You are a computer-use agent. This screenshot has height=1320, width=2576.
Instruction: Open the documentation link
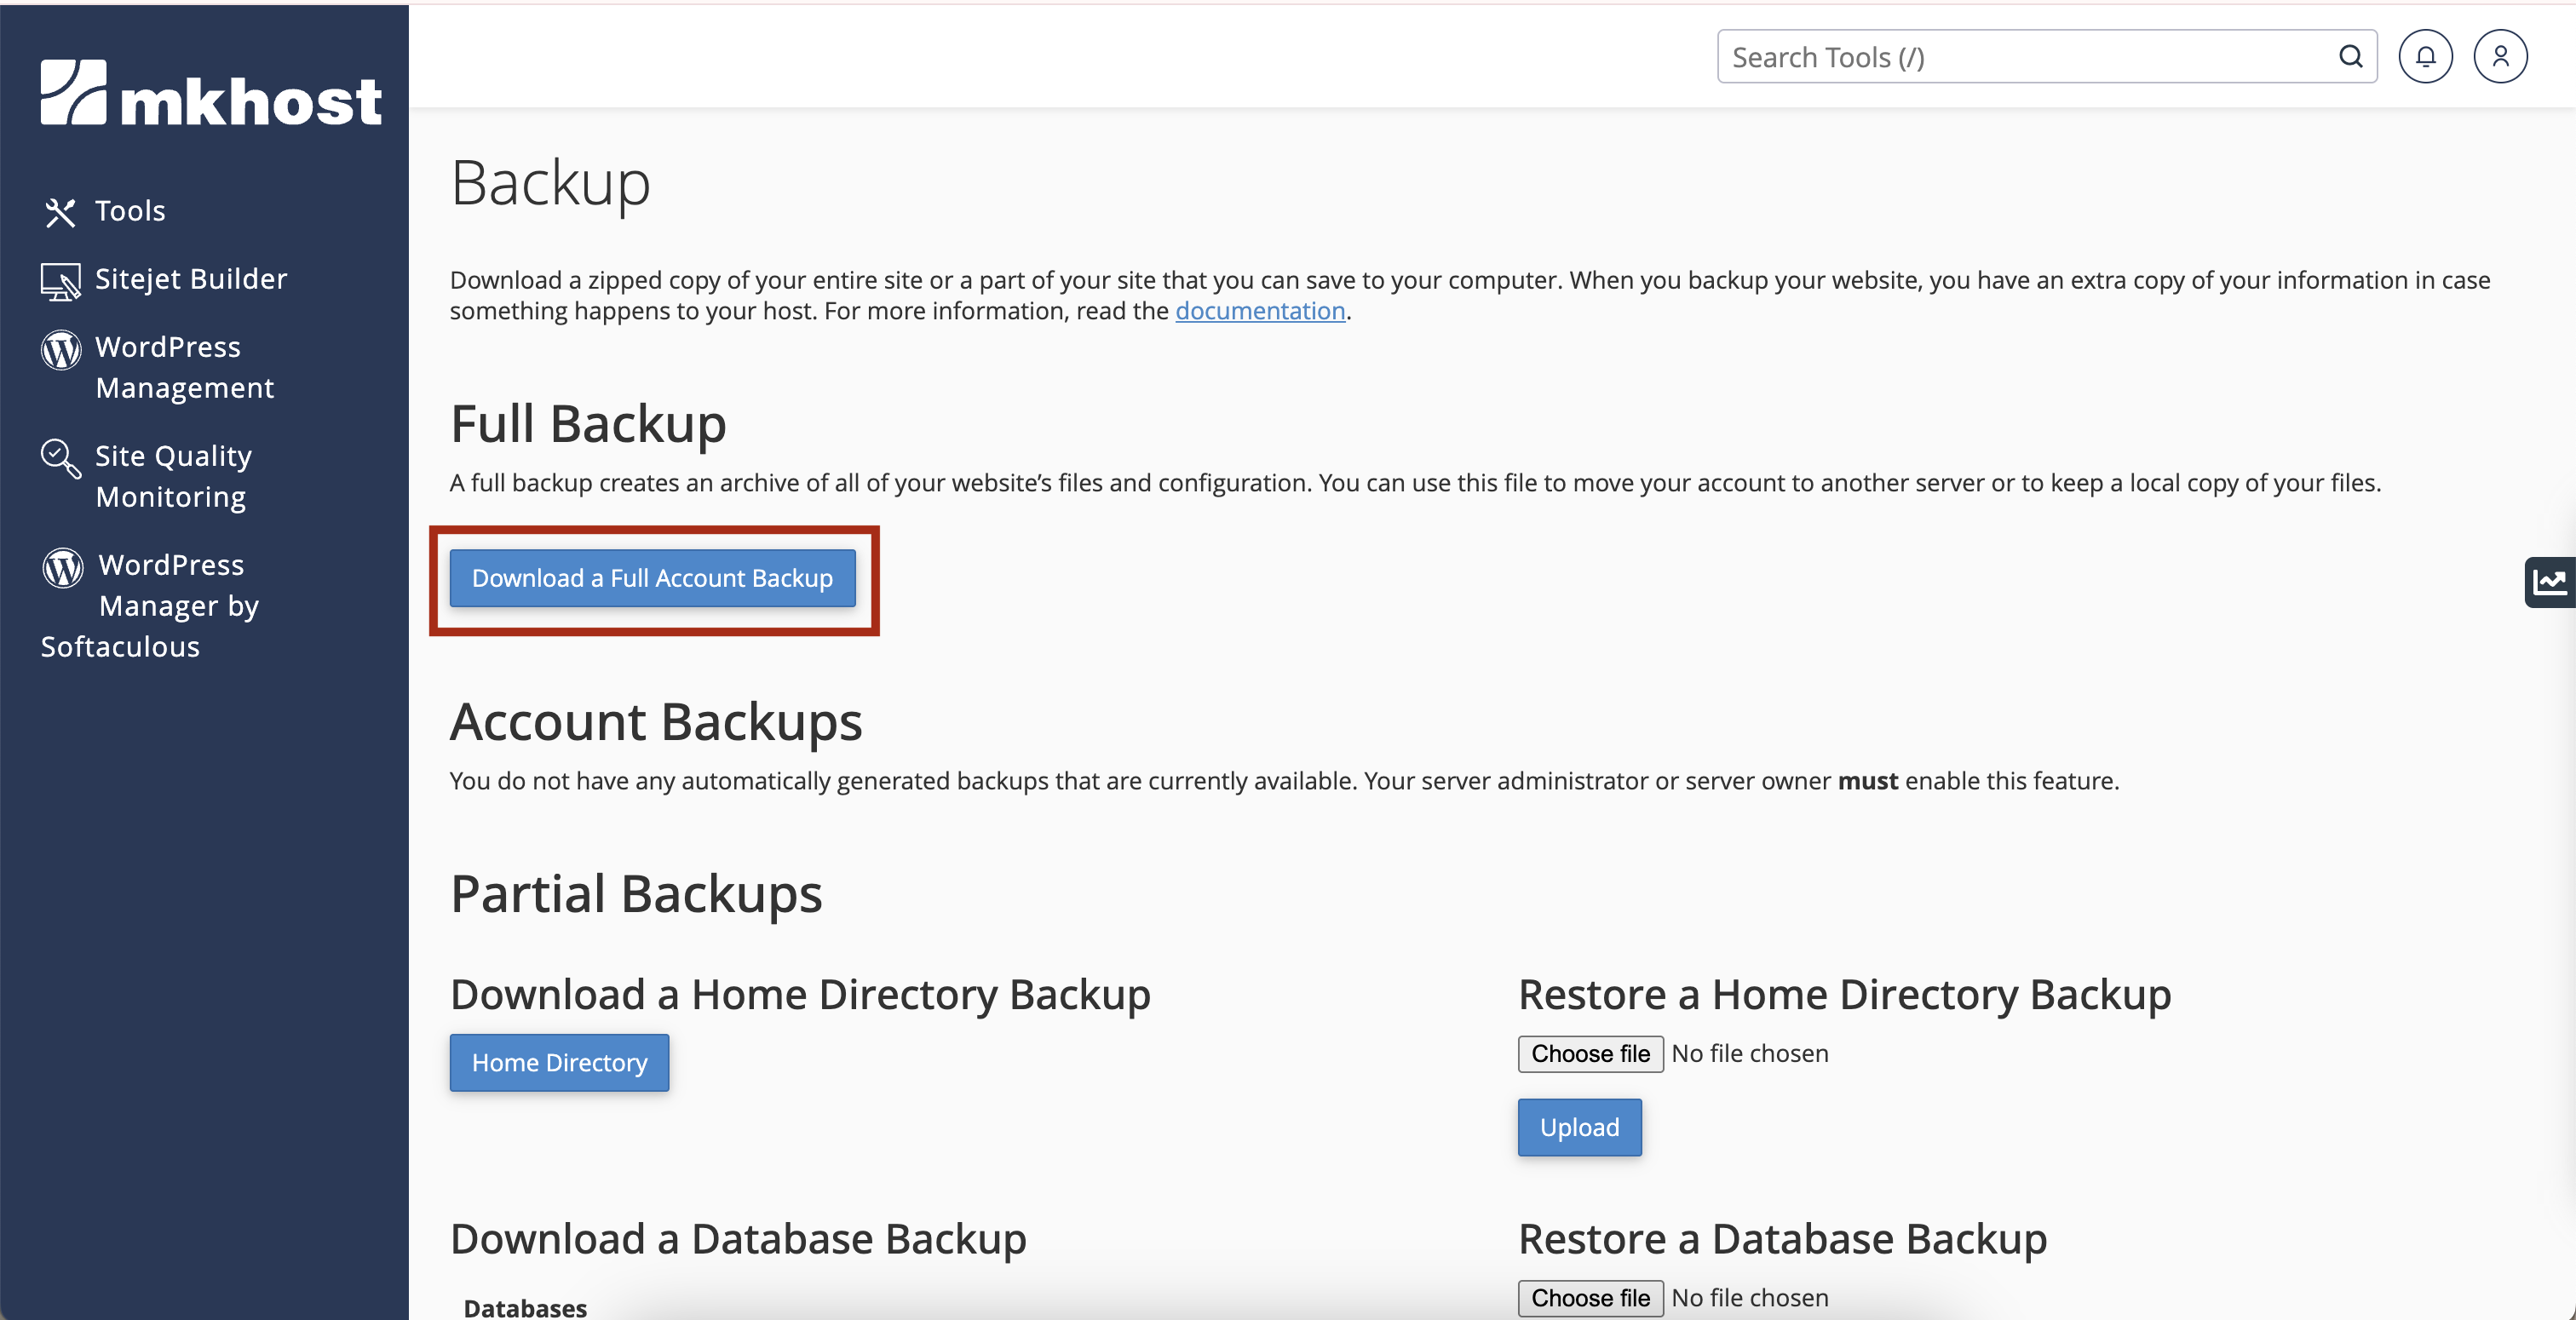1259,311
